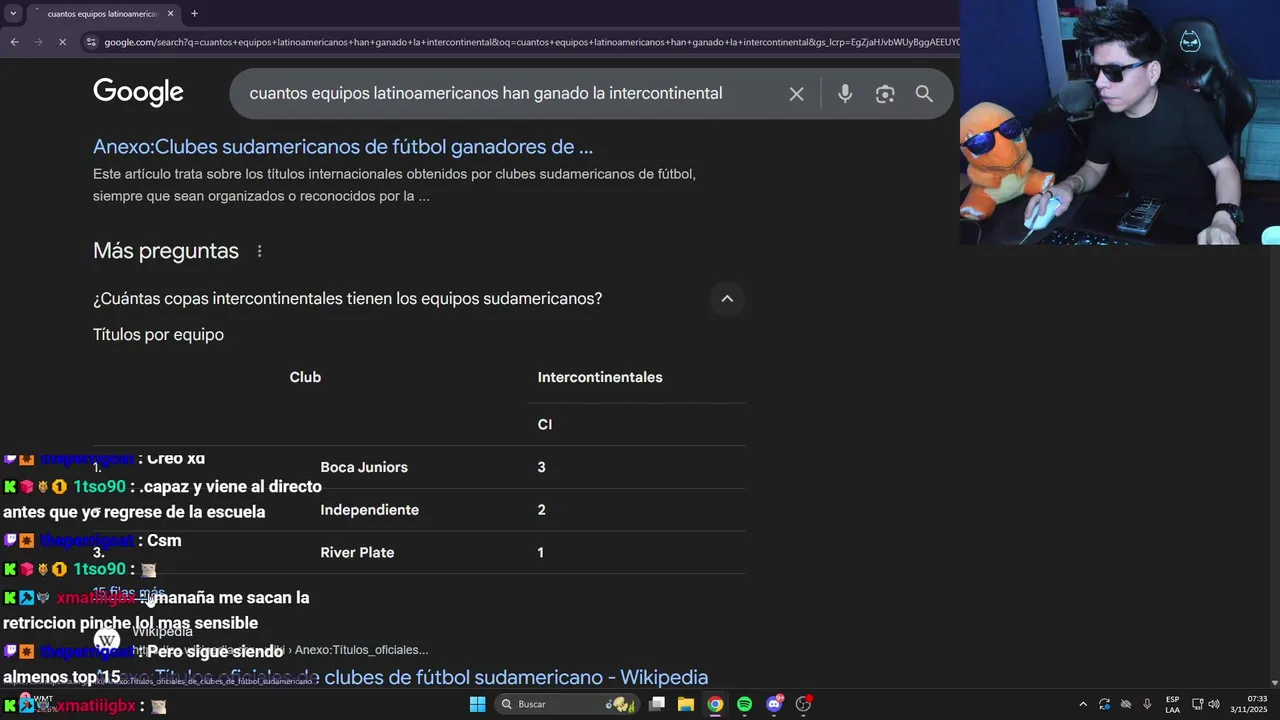Screen dimensions: 1280x720
Task: Open the network settings tray icon
Action: click(1197, 704)
